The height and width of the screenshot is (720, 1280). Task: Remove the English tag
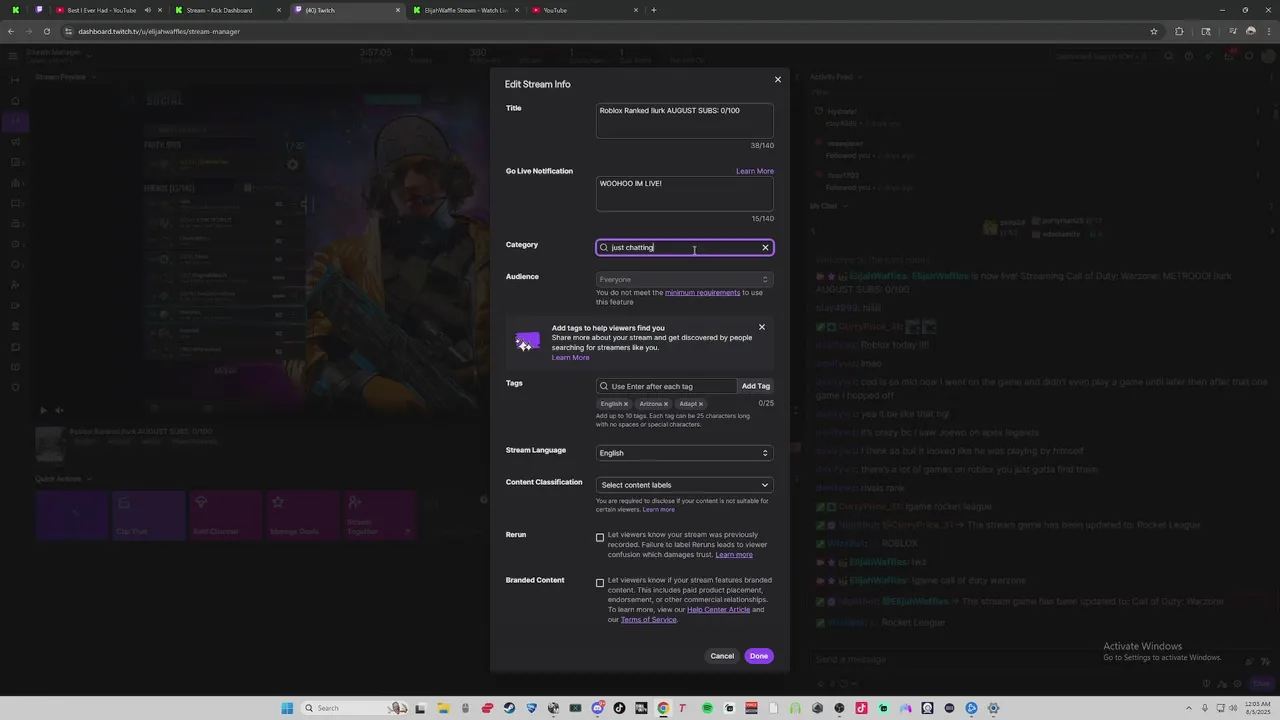[626, 404]
